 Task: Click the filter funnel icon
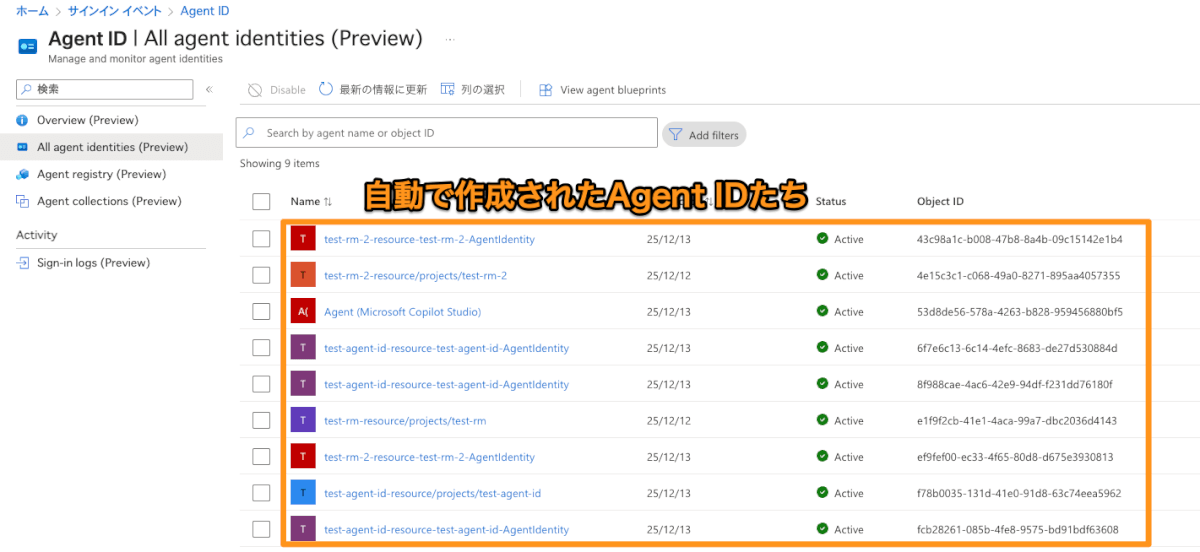675,134
